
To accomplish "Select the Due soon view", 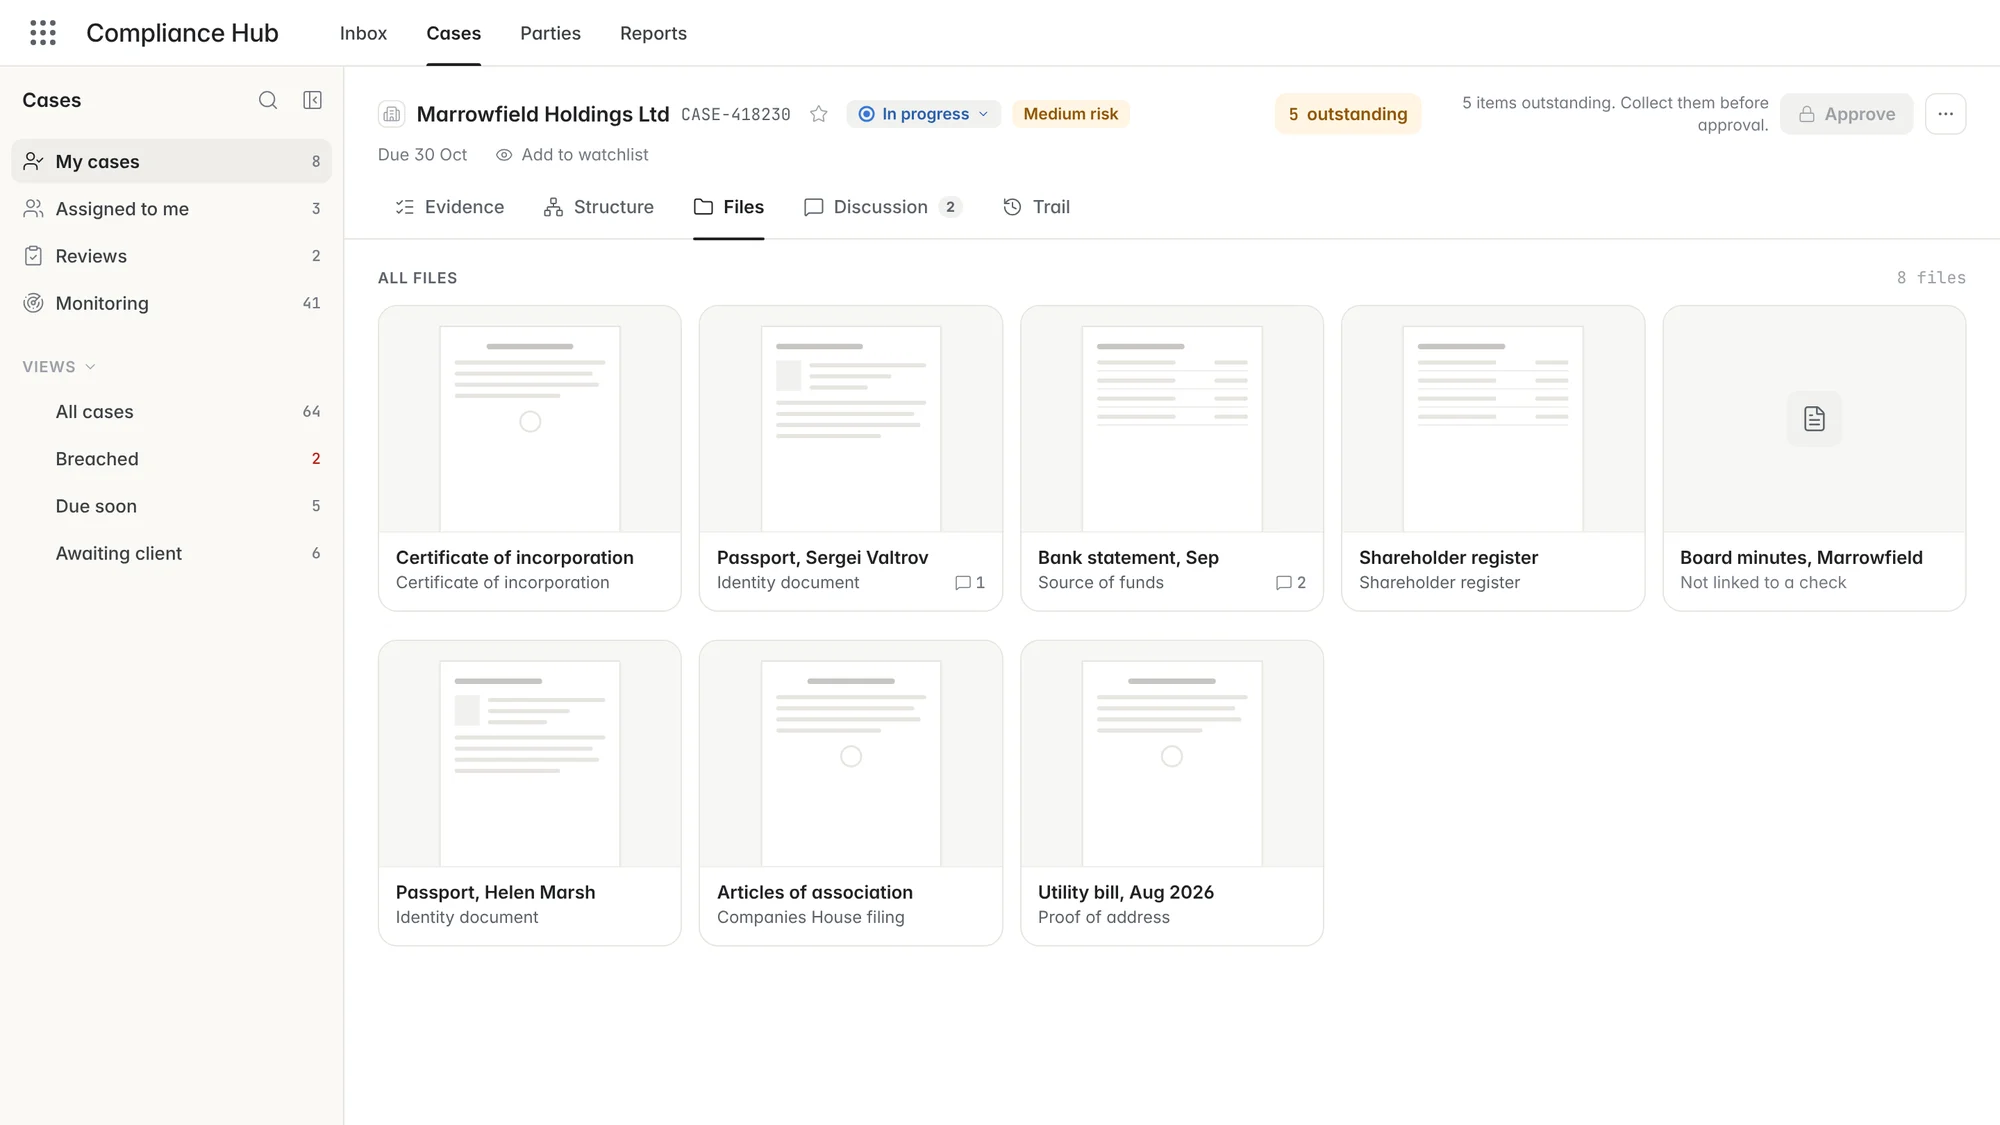I will coord(171,506).
